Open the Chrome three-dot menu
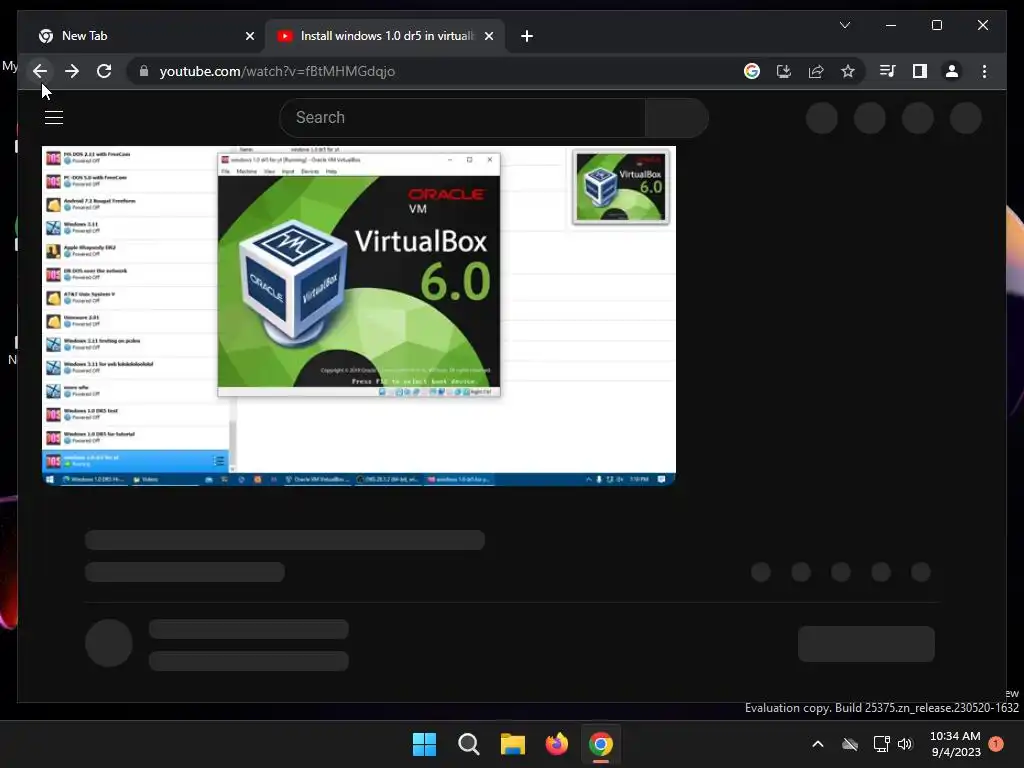 point(984,71)
